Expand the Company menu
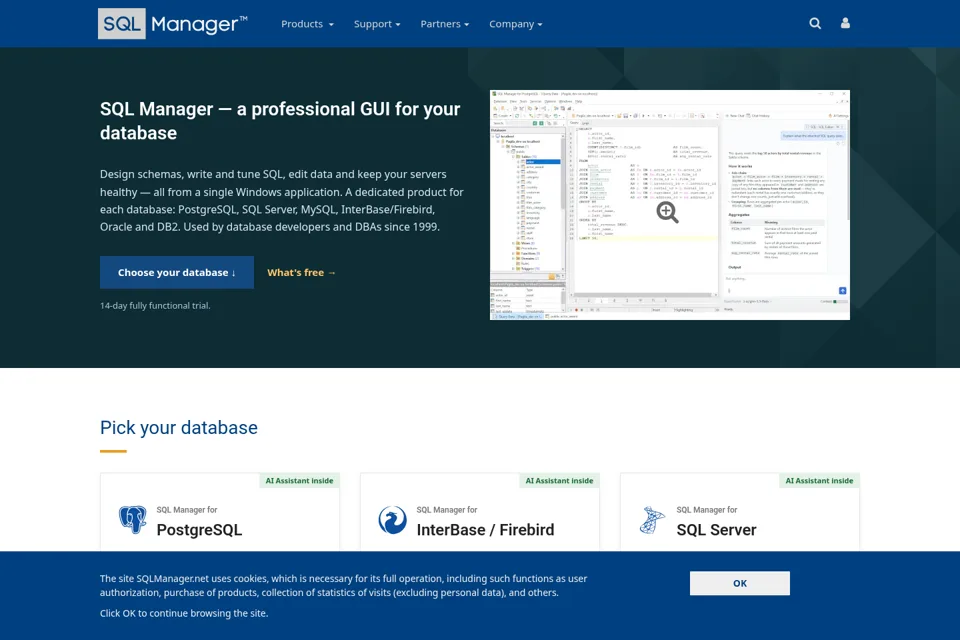 [516, 24]
